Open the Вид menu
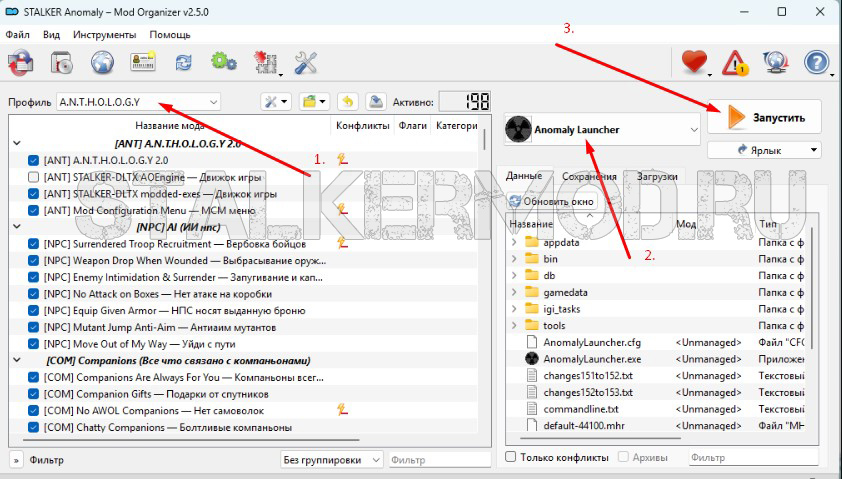This screenshot has width=842, height=479. [x=52, y=34]
